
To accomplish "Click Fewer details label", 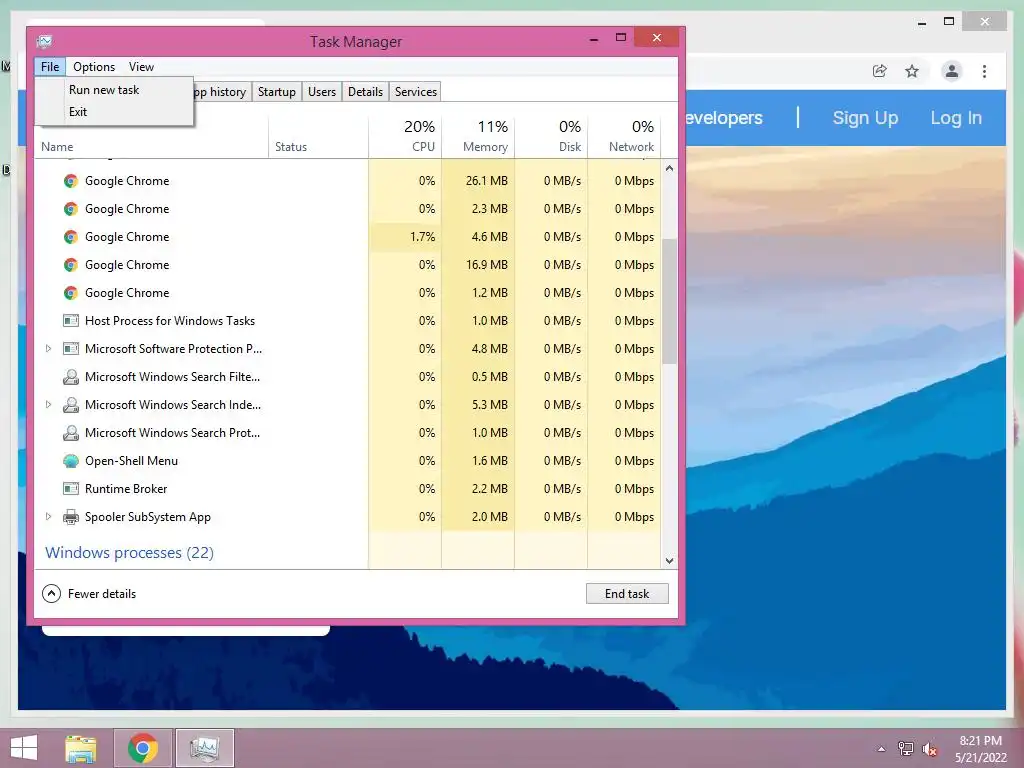I will 102,594.
